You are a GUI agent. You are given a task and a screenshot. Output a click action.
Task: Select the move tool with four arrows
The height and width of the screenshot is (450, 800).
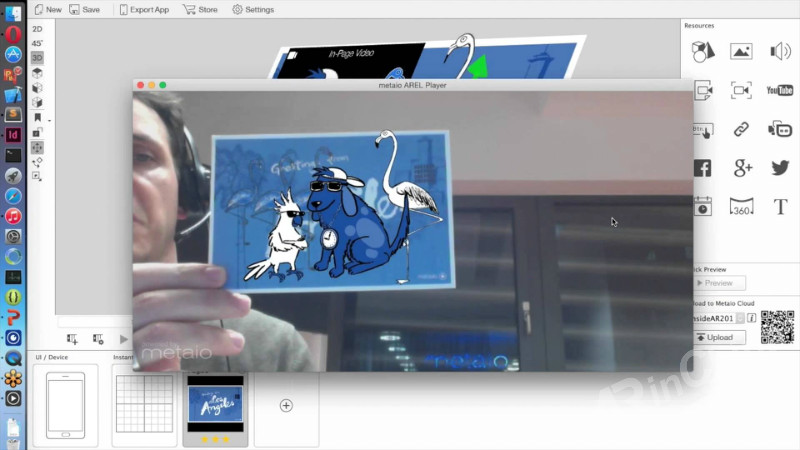(37, 147)
